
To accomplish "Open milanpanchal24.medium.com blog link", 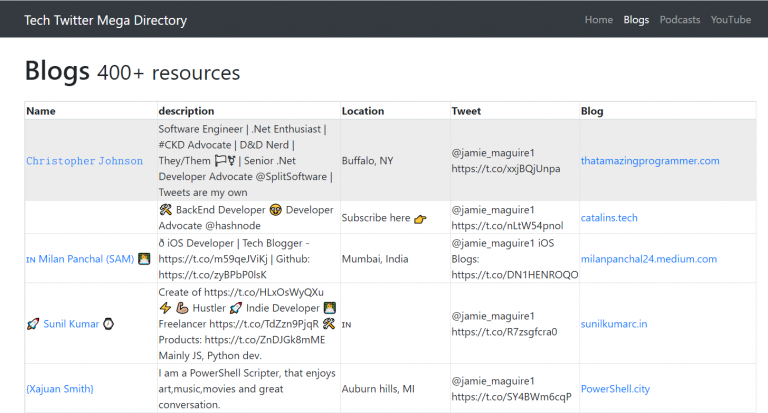I will click(648, 259).
